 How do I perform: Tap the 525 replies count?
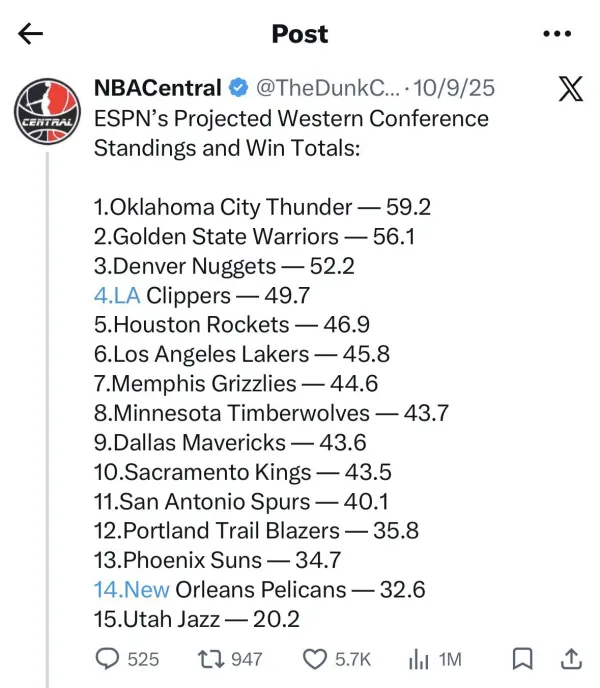tap(143, 659)
